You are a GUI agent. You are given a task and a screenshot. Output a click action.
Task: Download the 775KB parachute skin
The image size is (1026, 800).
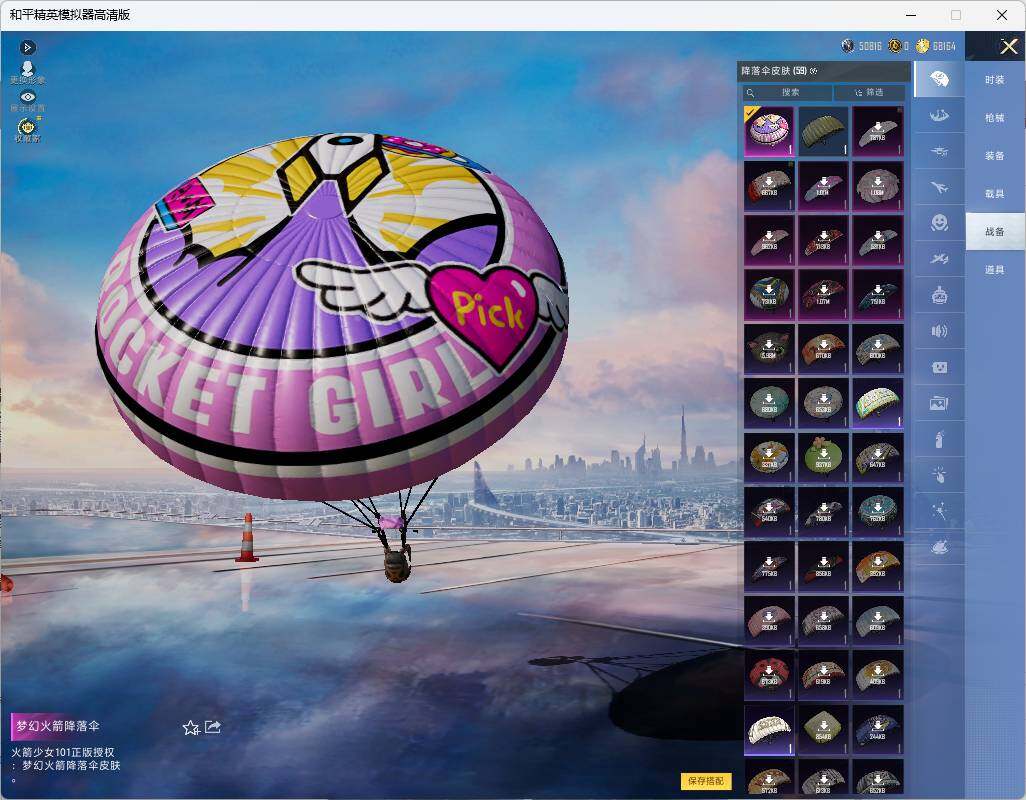(x=769, y=566)
